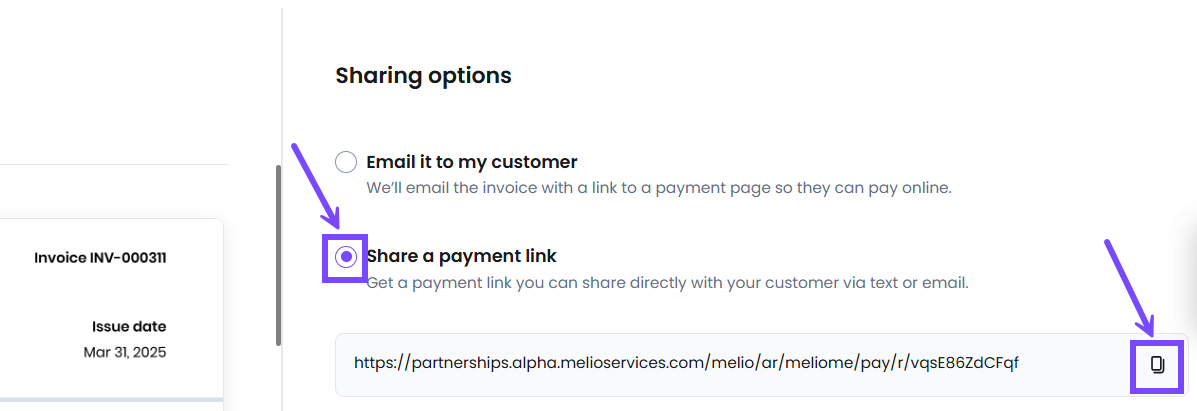Select the 'Email it to my customer' radio button
Viewport: 1197px width, 411px height.
click(x=346, y=162)
